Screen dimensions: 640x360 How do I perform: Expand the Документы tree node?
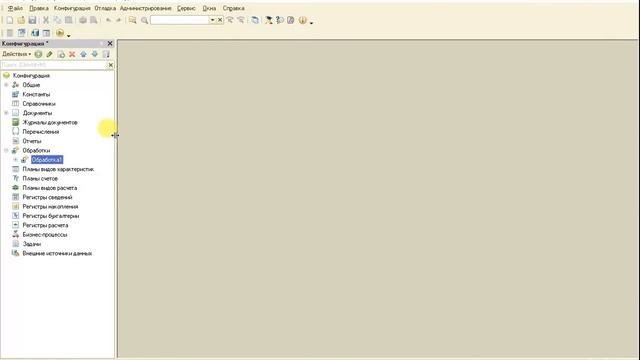(6, 113)
